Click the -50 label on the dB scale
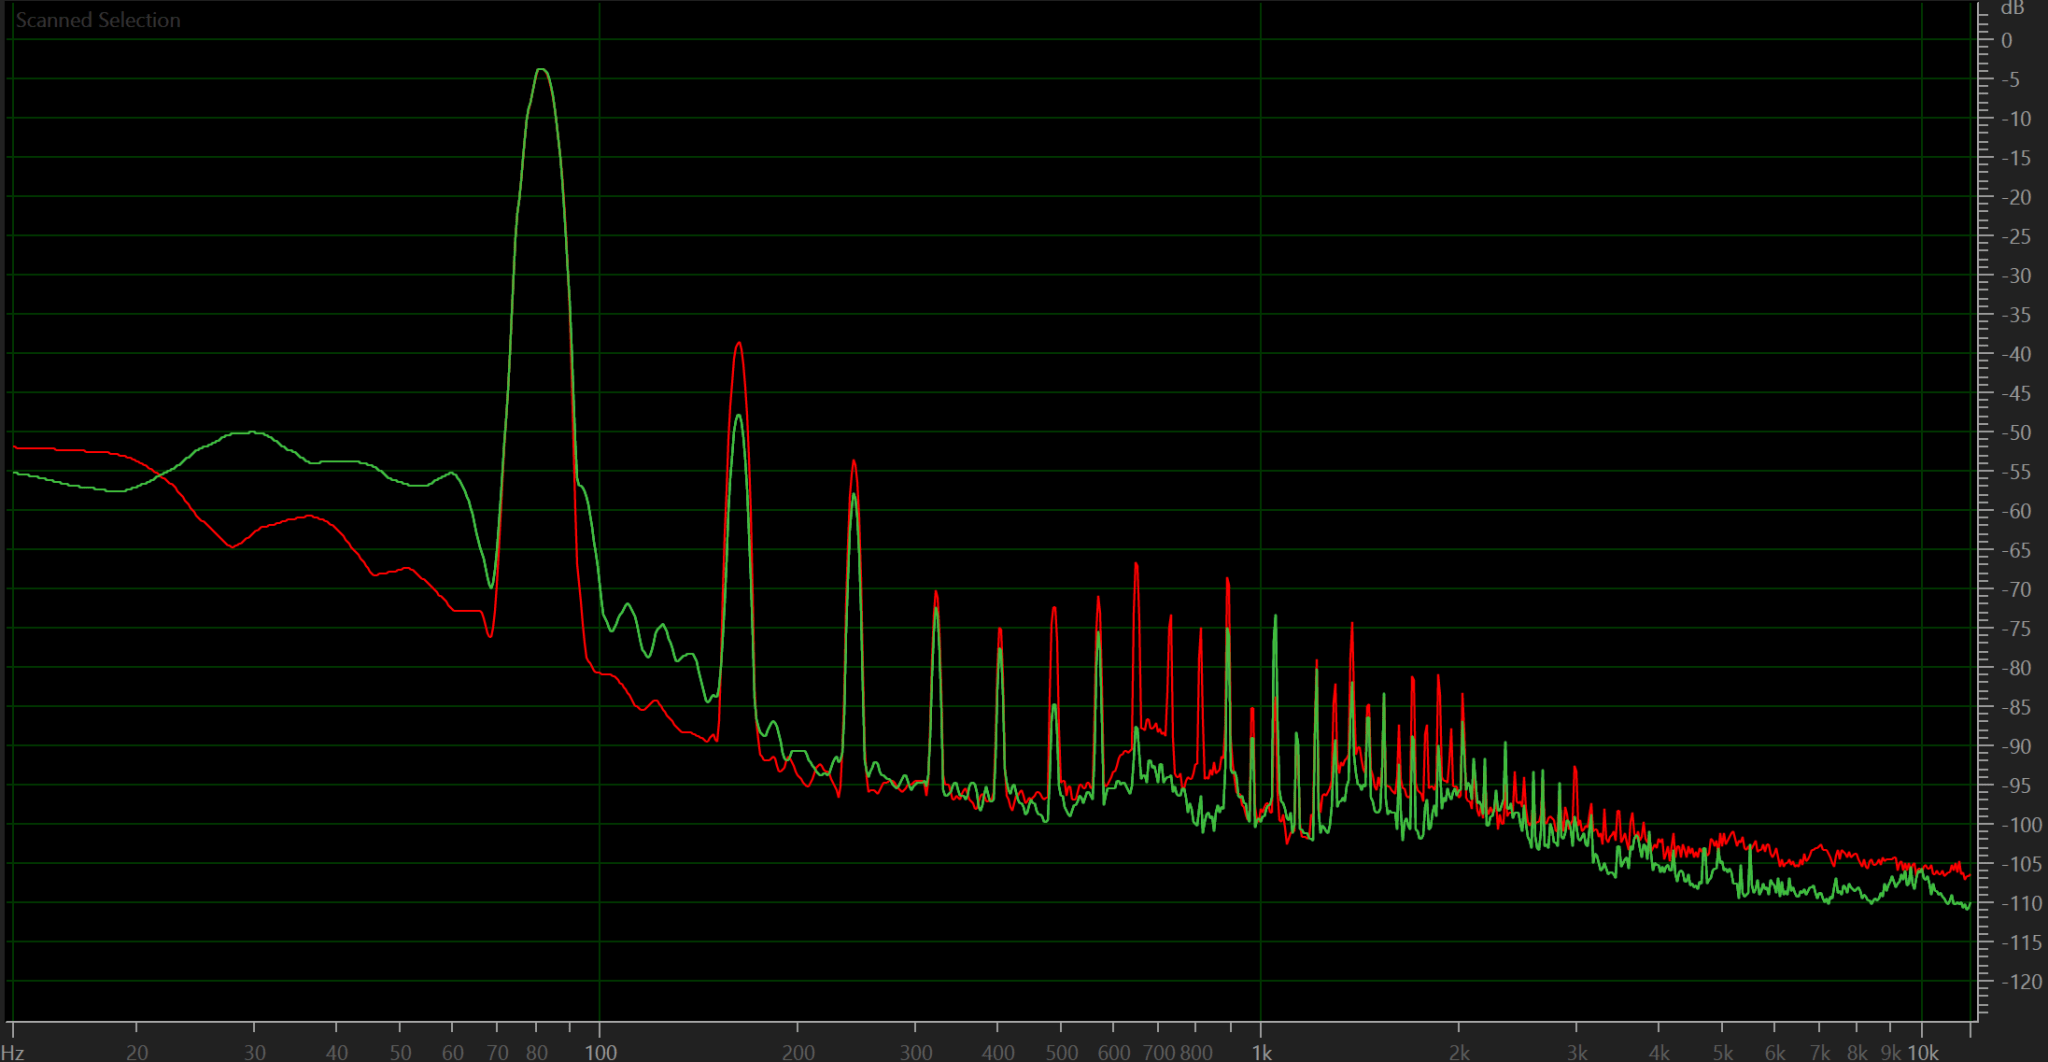This screenshot has width=2048, height=1062. click(2016, 433)
